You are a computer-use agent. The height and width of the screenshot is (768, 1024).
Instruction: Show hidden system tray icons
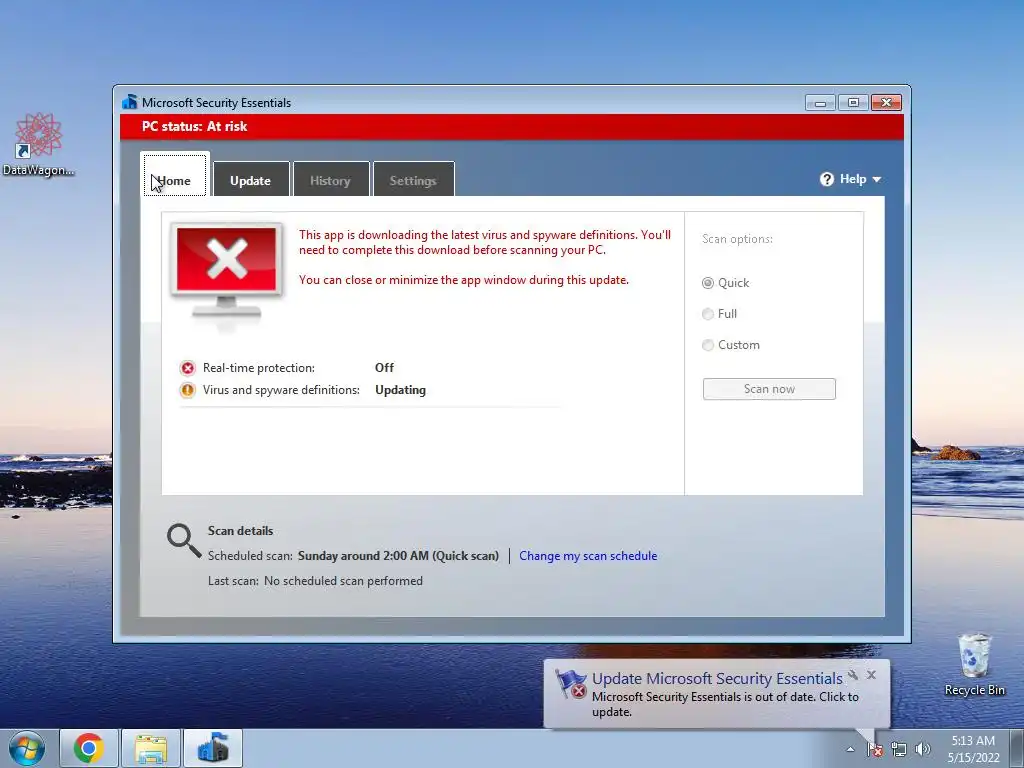[x=850, y=749]
